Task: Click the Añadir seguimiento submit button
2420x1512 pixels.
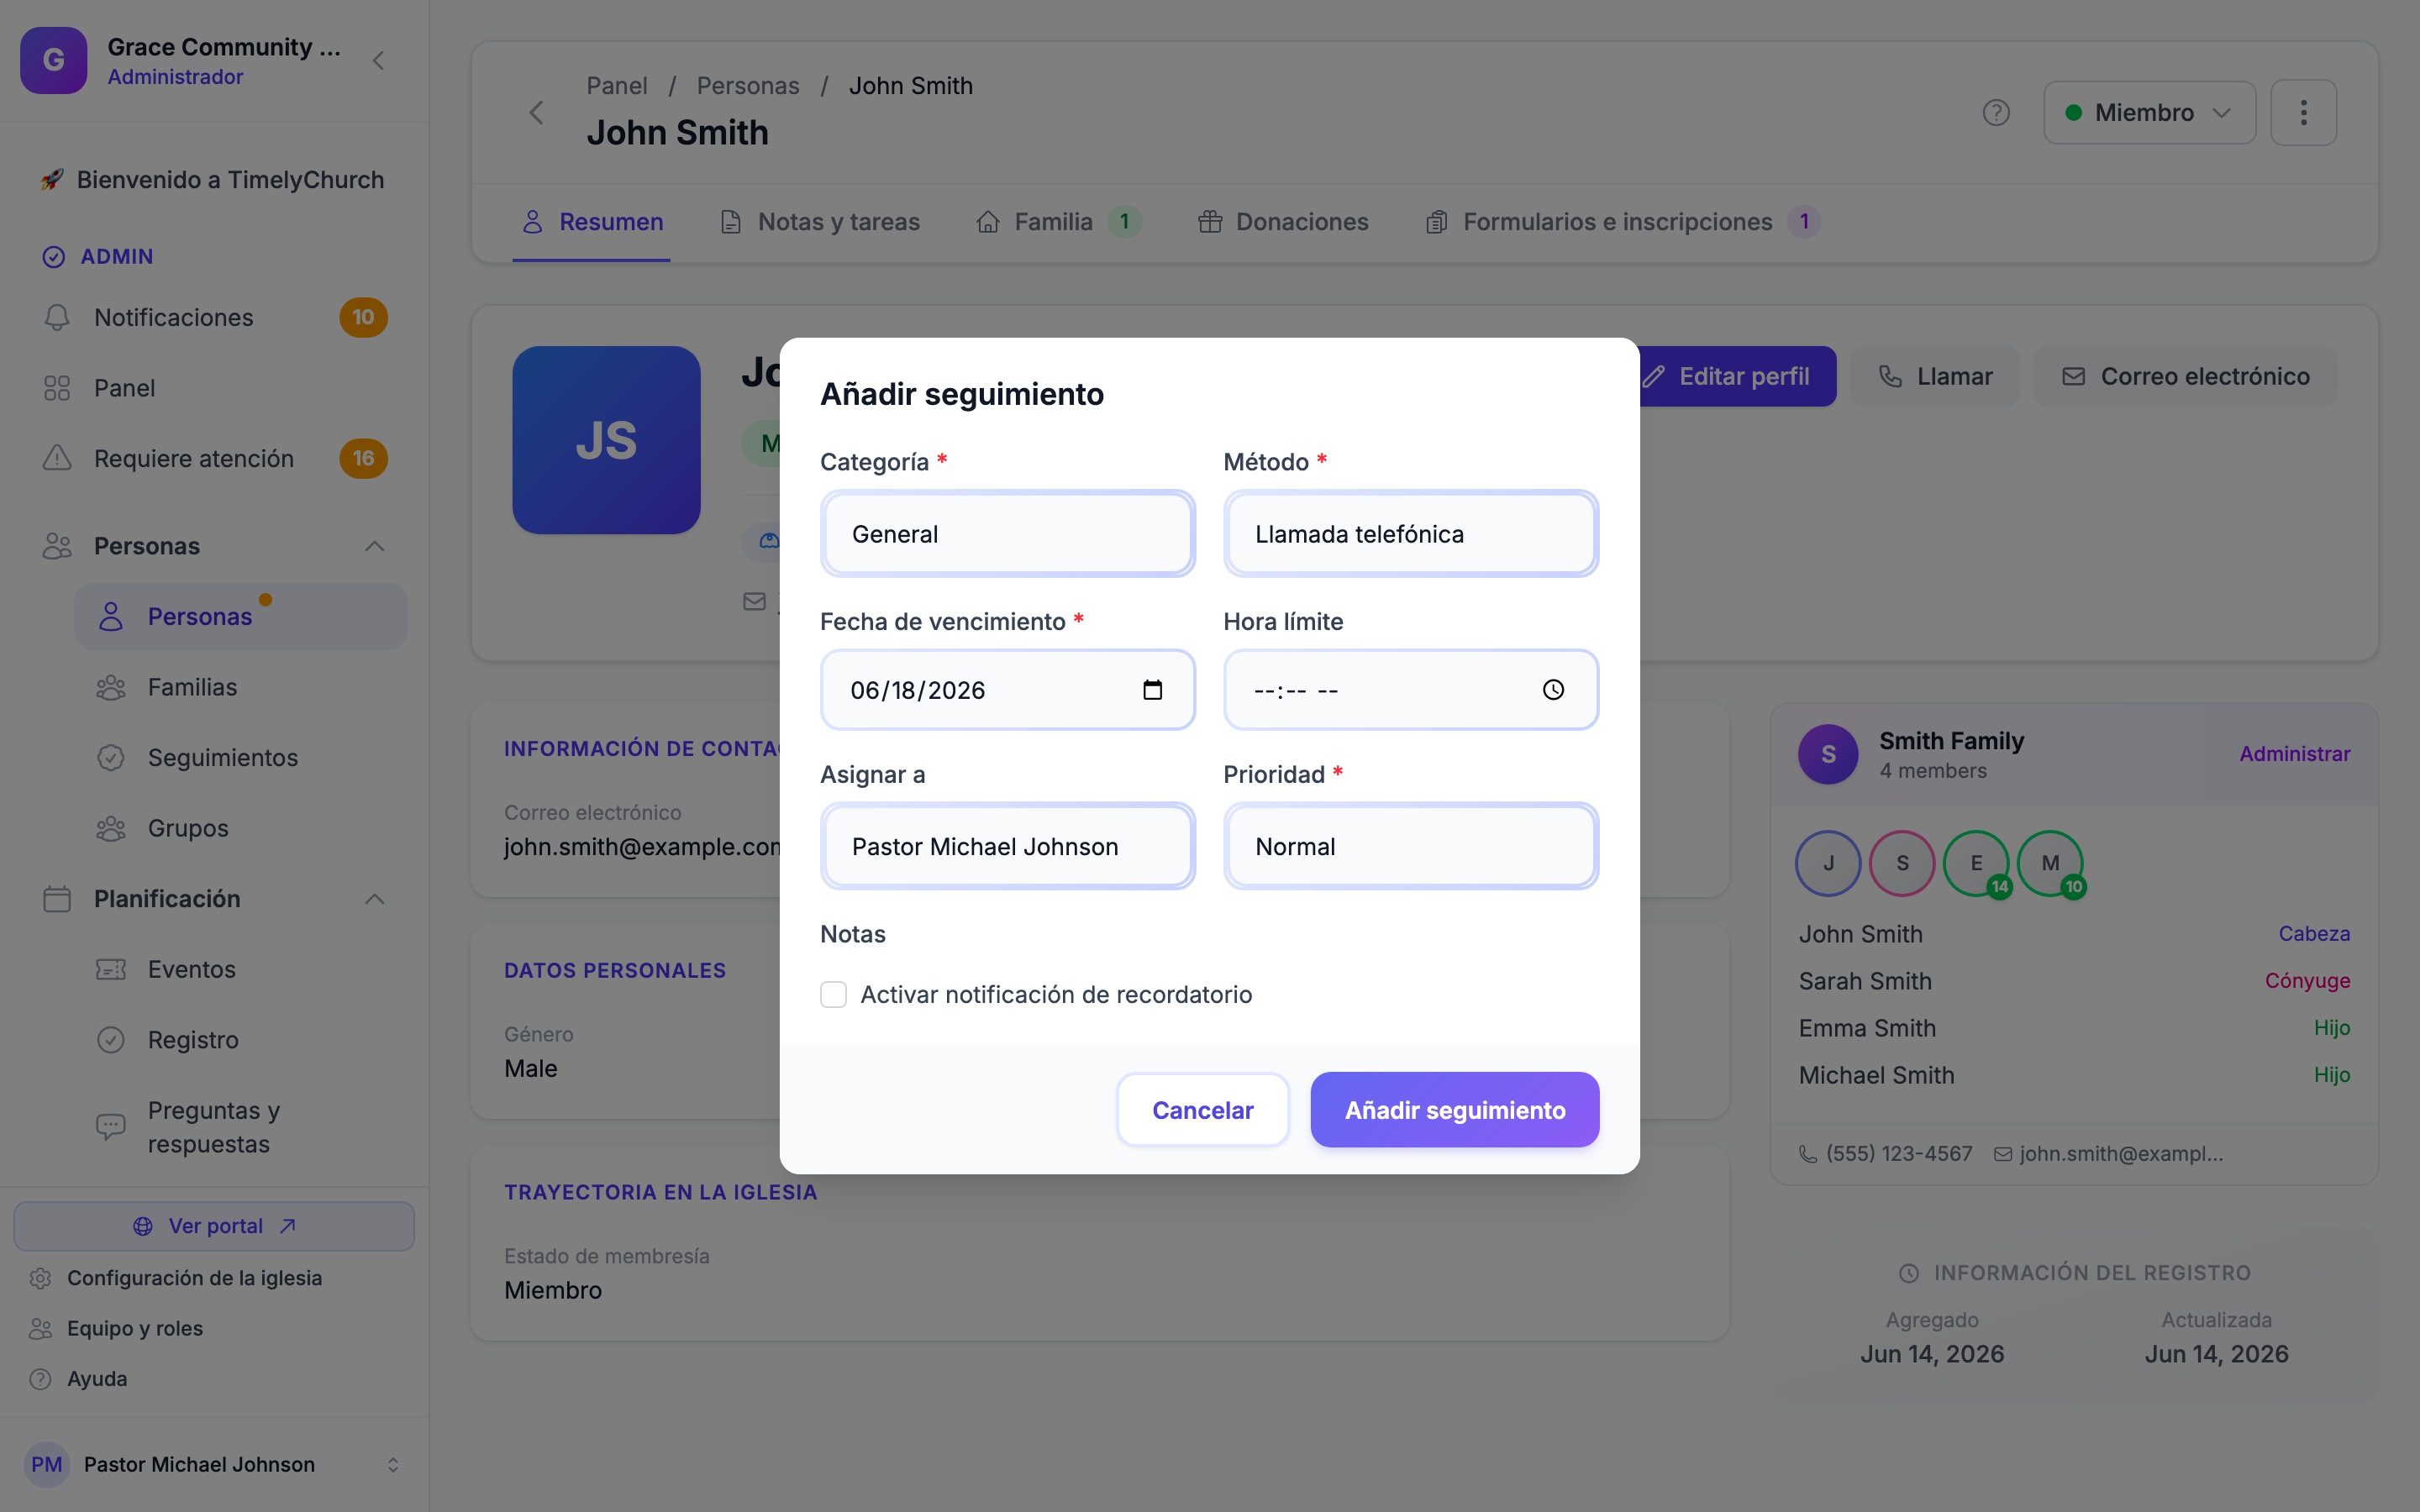Action: point(1454,1110)
